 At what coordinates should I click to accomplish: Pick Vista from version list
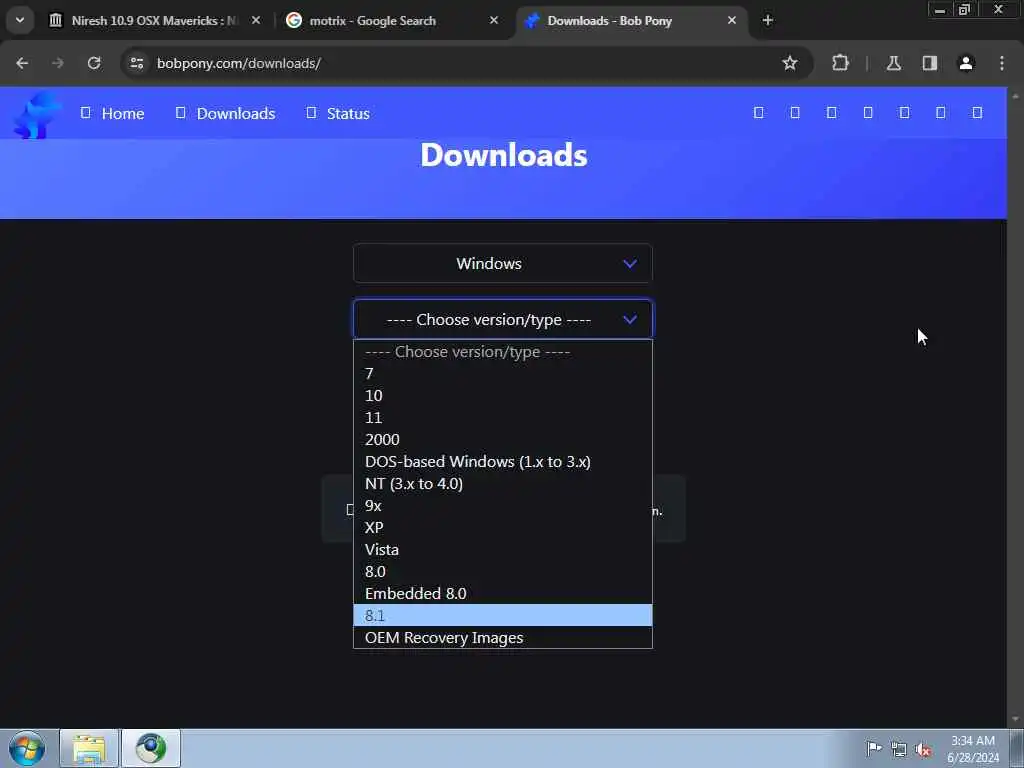click(503, 550)
